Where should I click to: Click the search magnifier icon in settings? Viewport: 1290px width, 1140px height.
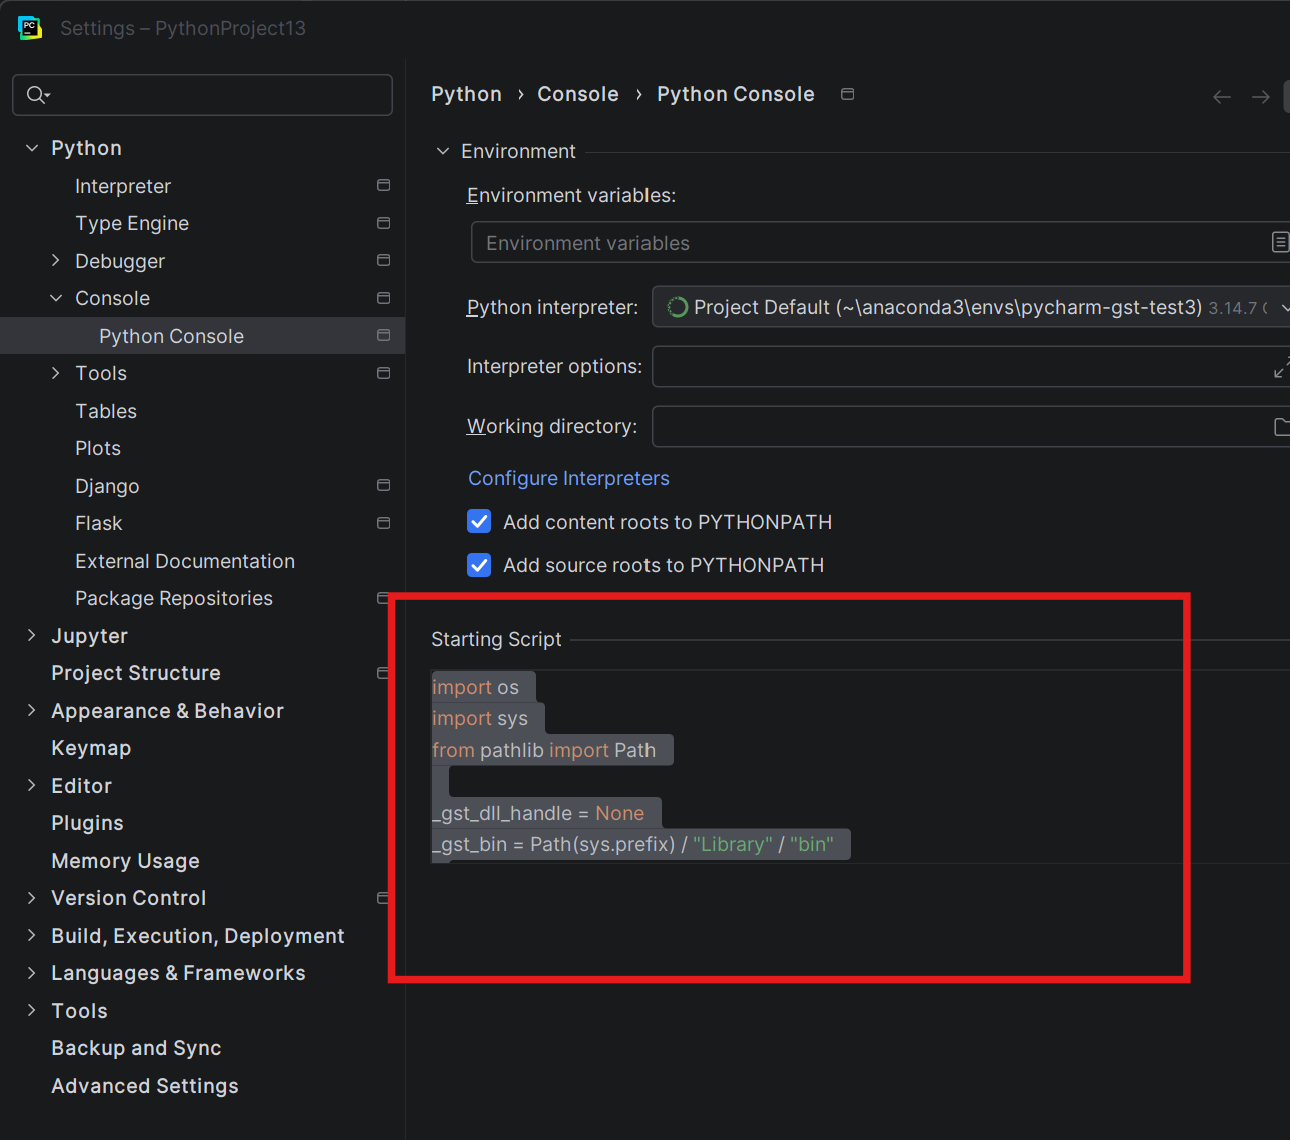pos(37,95)
